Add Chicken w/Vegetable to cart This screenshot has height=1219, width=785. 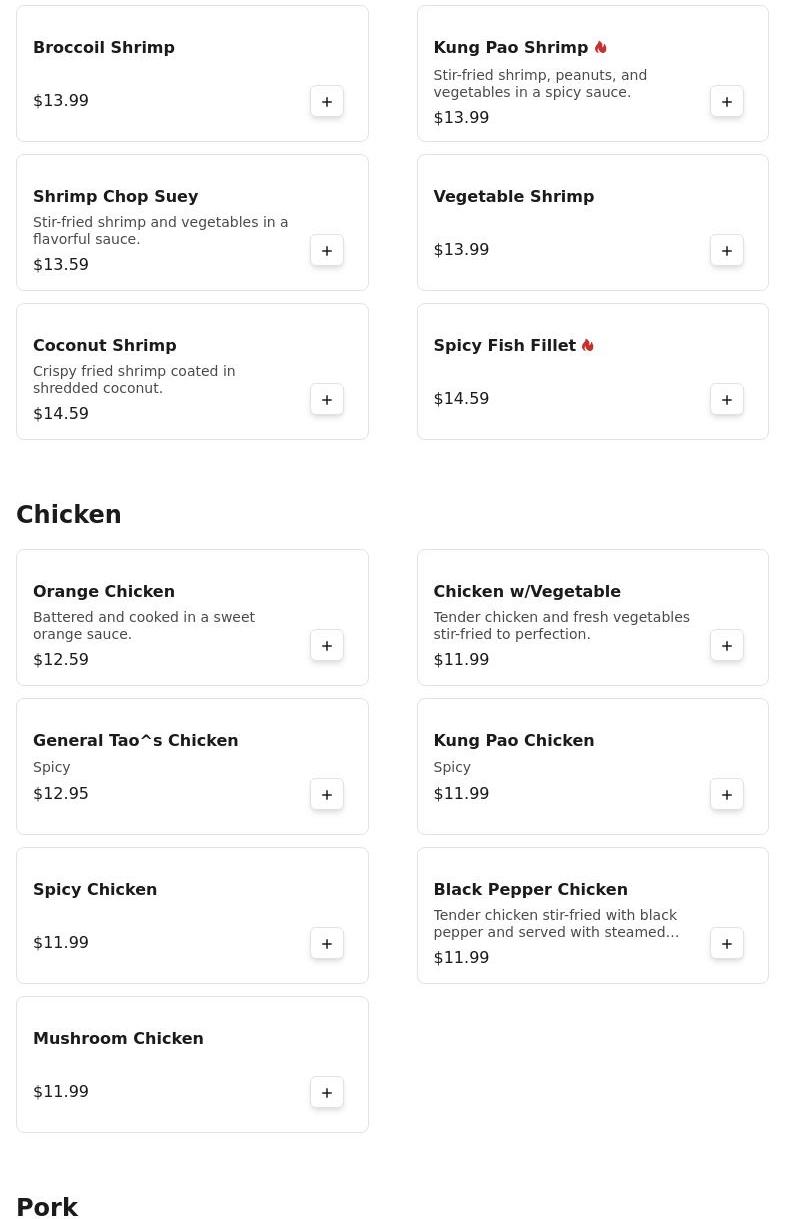pos(727,645)
